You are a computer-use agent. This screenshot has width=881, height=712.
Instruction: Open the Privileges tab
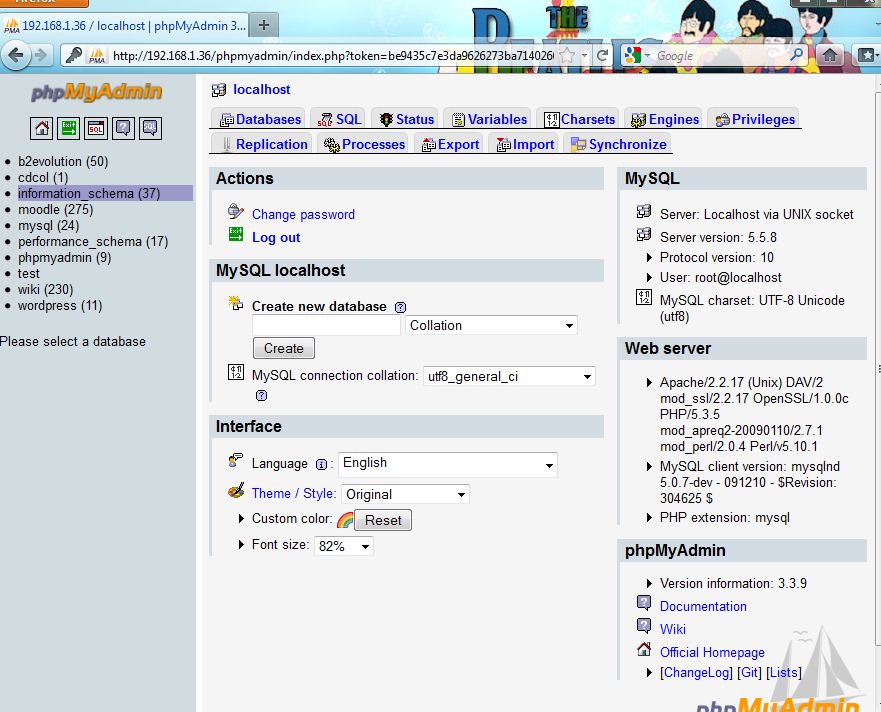pos(755,119)
